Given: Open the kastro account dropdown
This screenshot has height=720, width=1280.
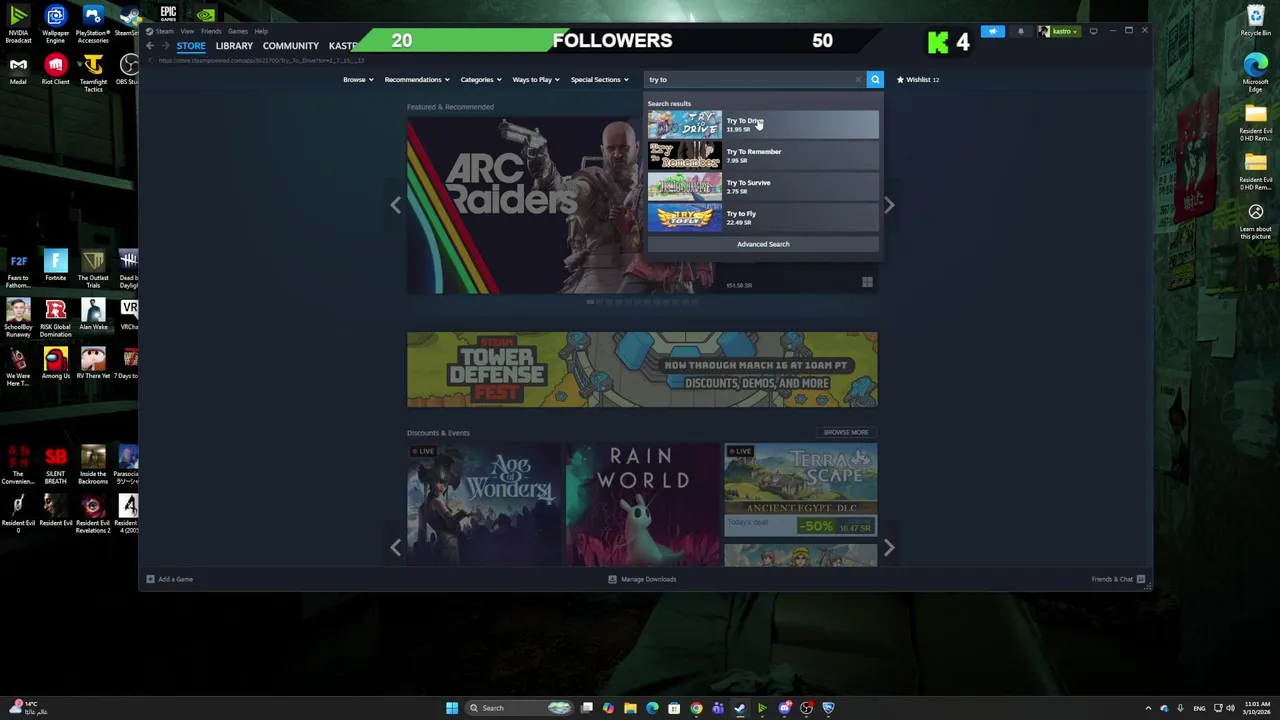Looking at the screenshot, I should [x=1058, y=31].
